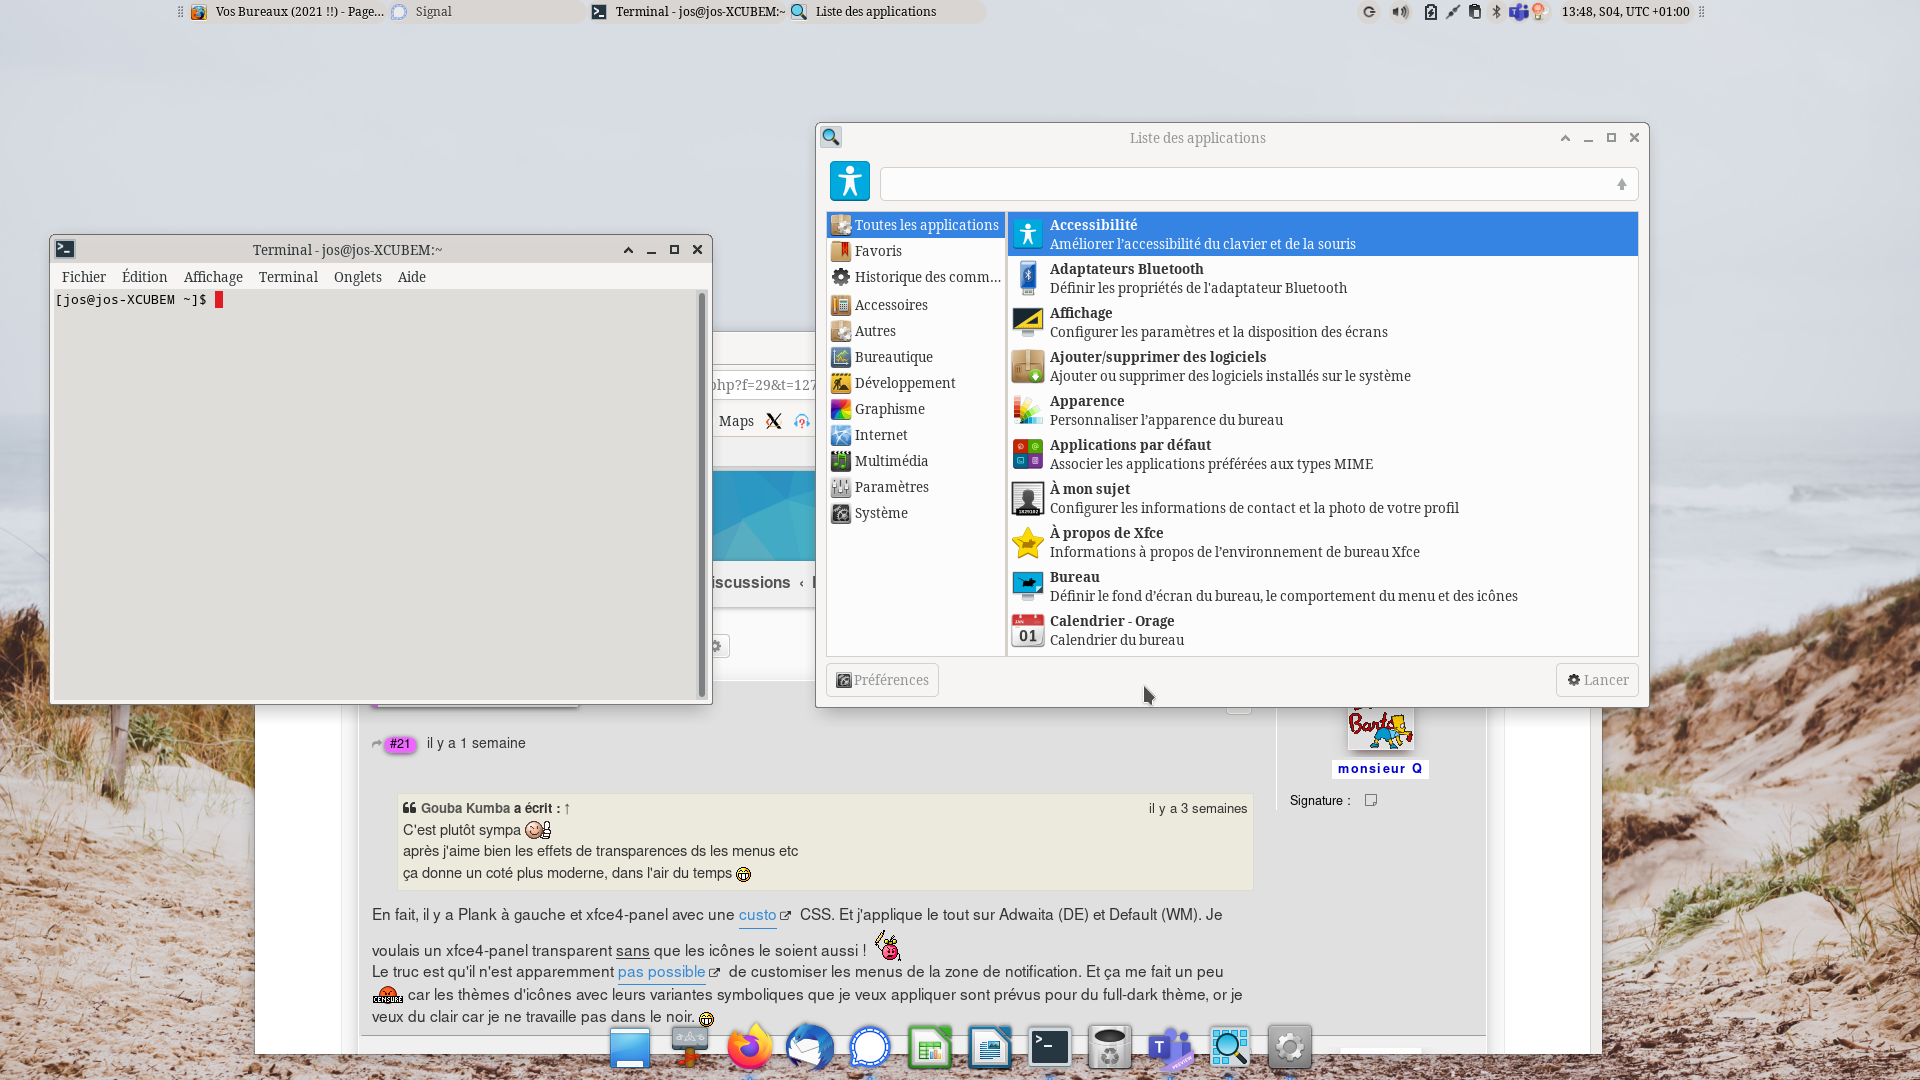Click the Redshift lightbulb tray icon
The image size is (1920, 1080).
(1539, 12)
